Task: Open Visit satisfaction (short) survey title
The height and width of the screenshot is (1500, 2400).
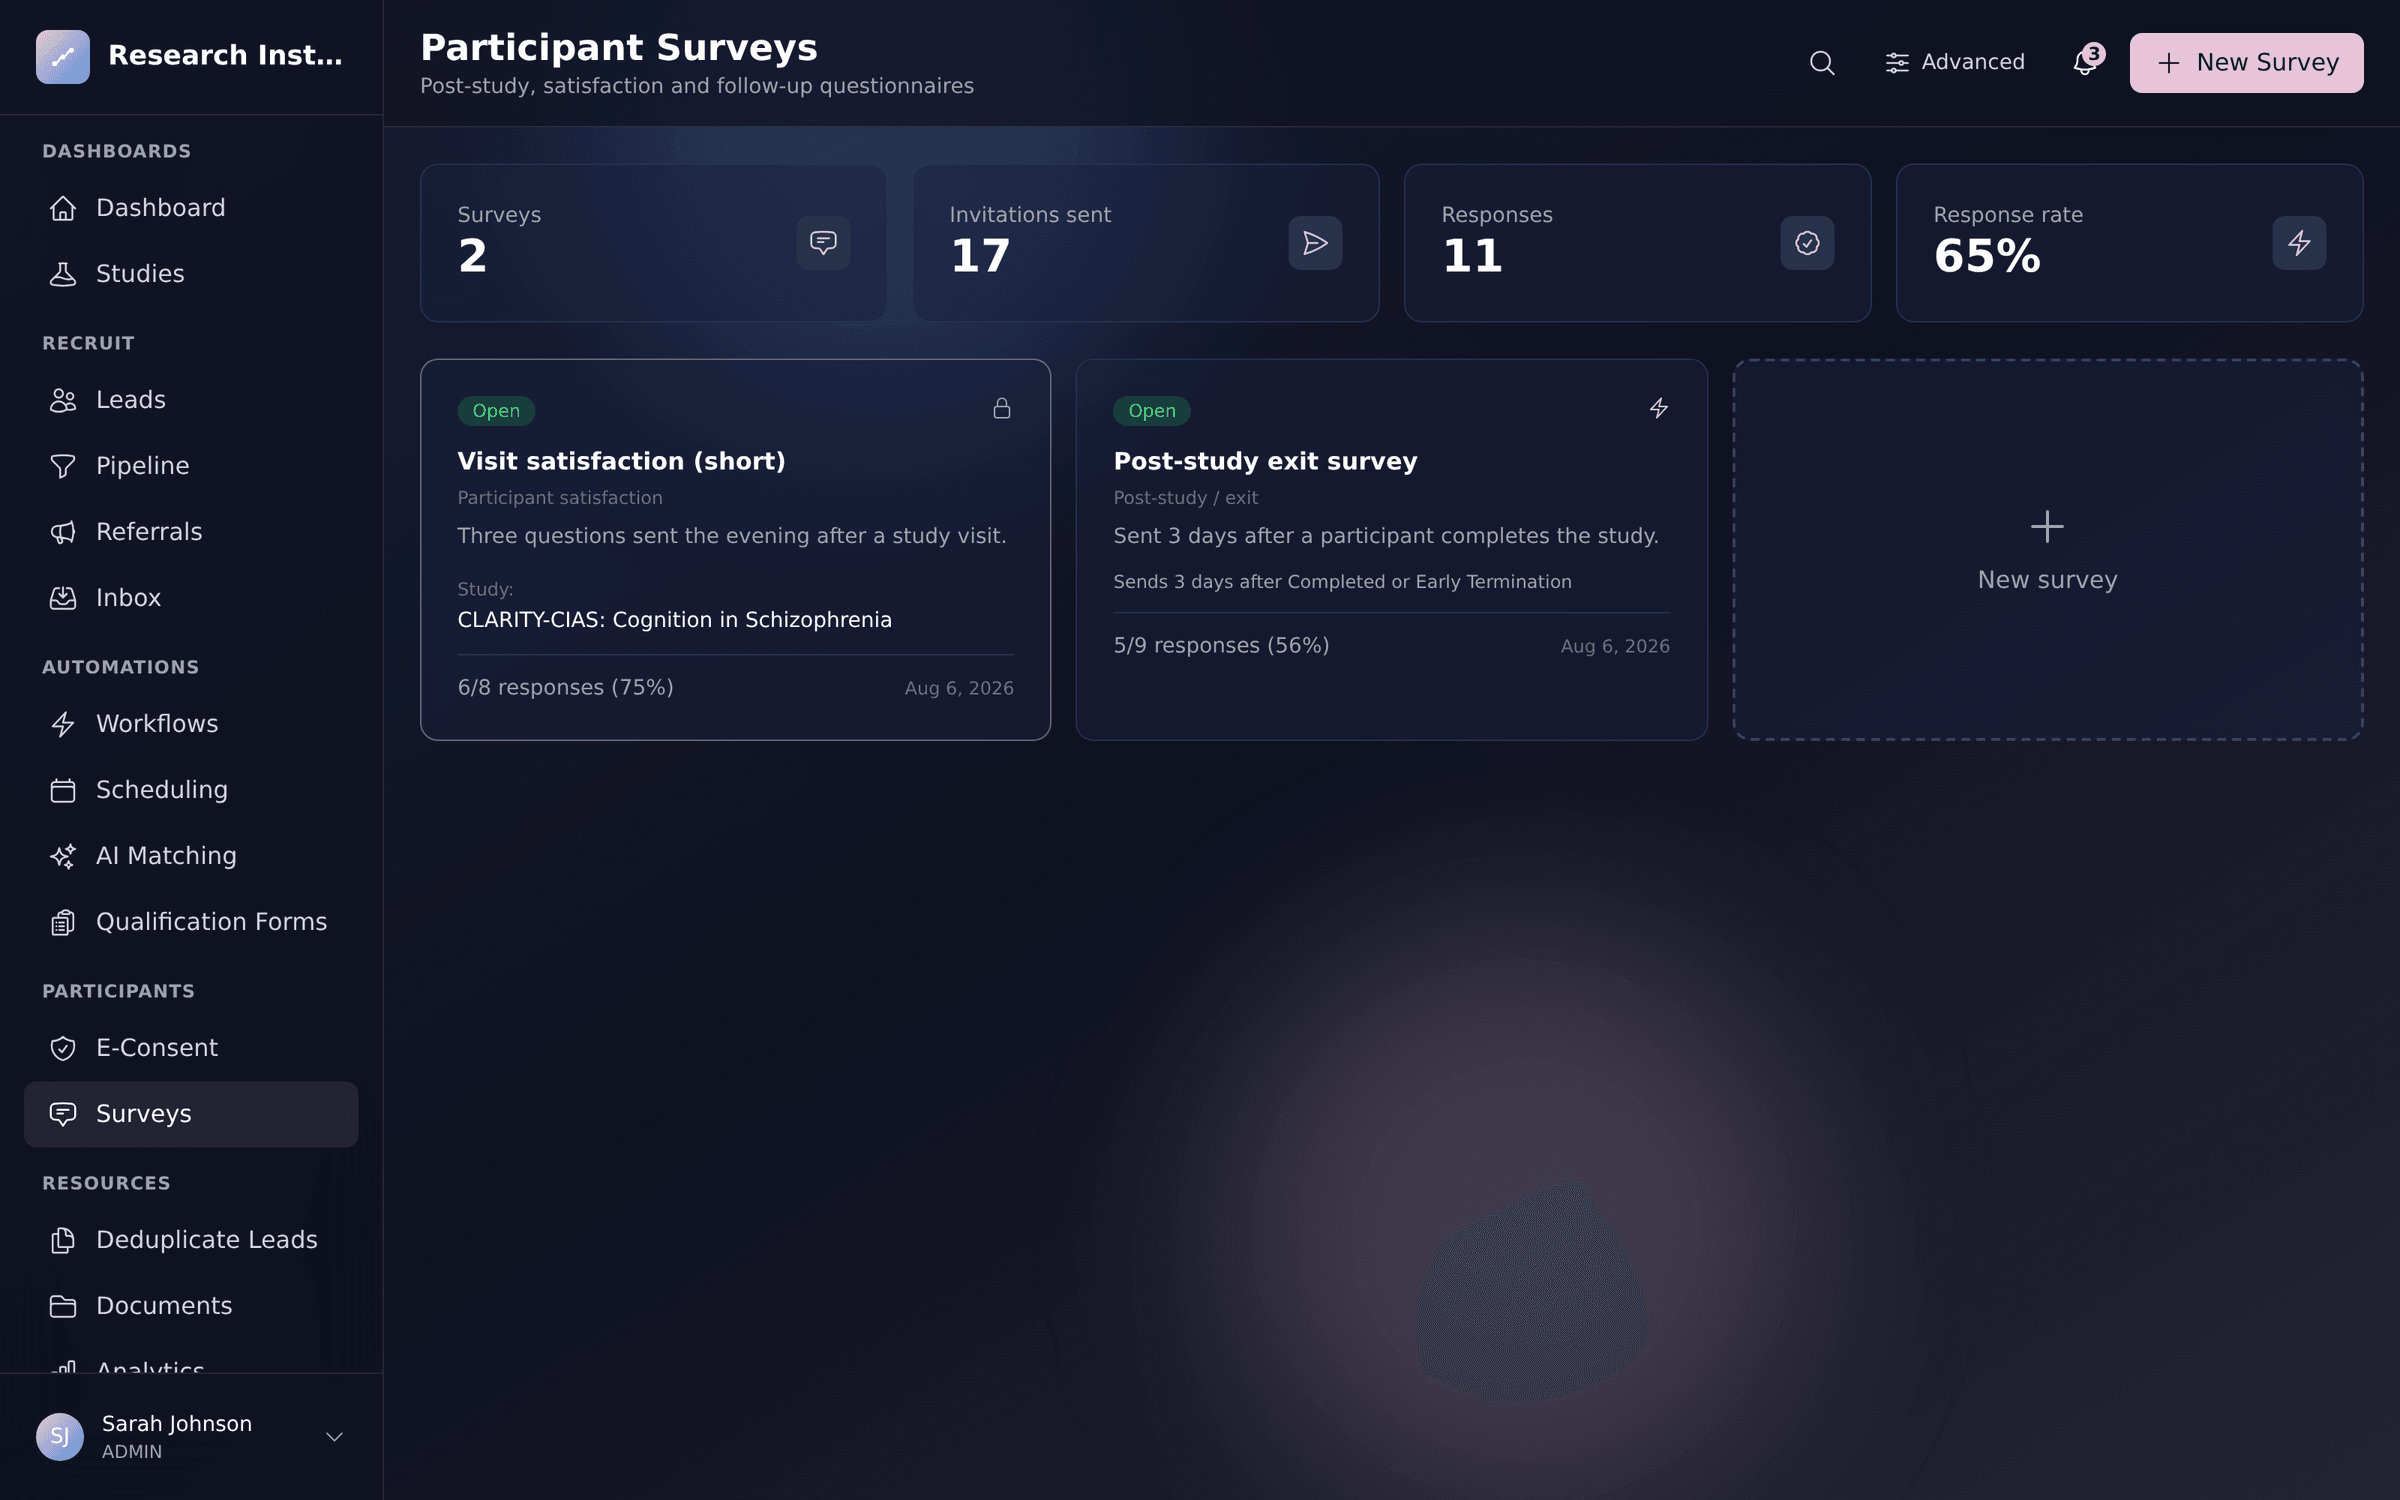Action: point(621,461)
